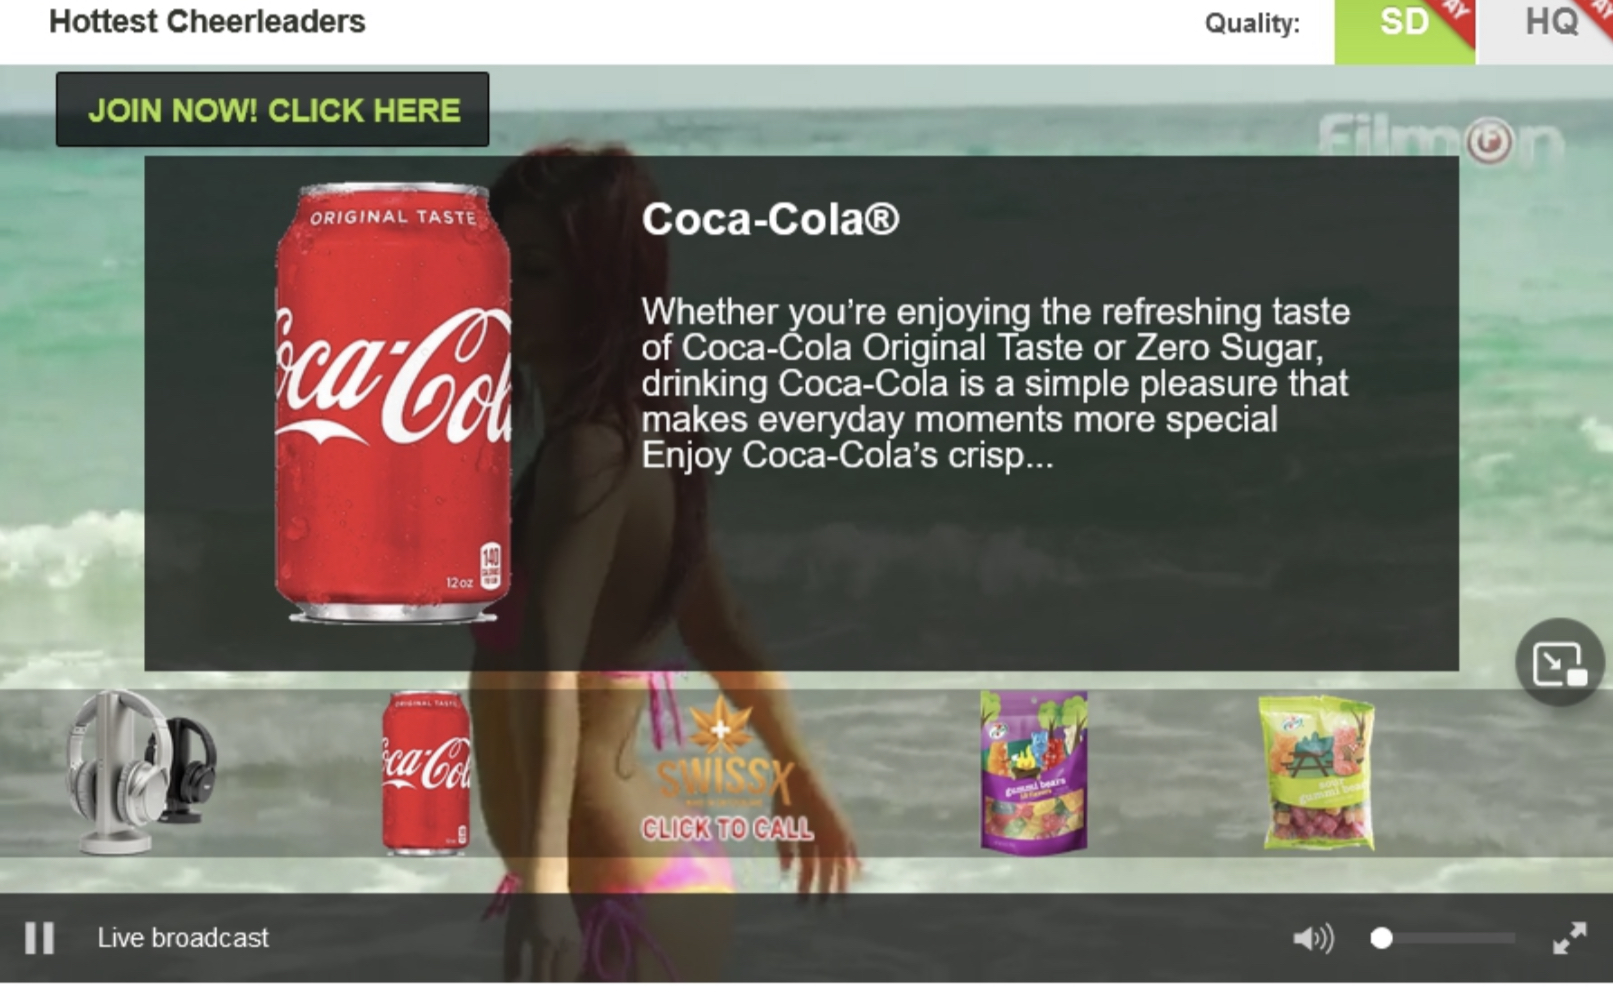Image resolution: width=1613 pixels, height=994 pixels.
Task: Click the Hottest Cheerleaders channel title
Action: [207, 22]
